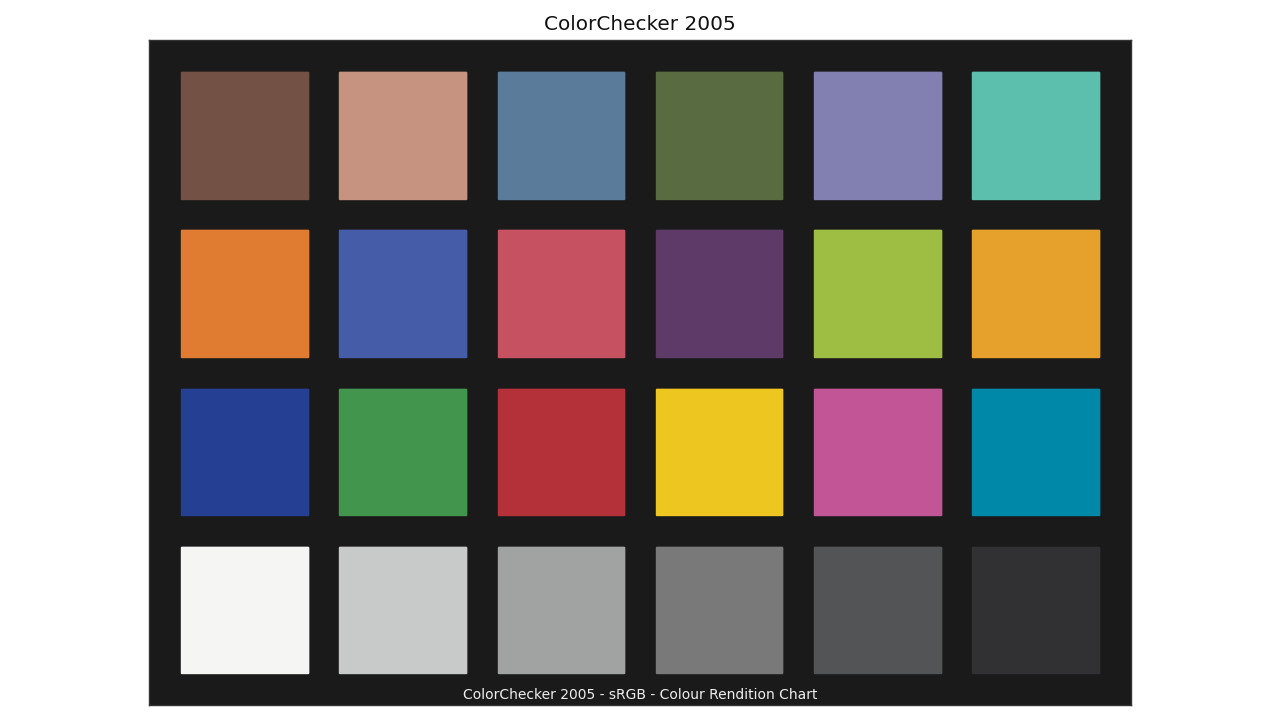
Task: Click the 'ColorChecker 2005' title text
Action: pyautogui.click(x=640, y=24)
